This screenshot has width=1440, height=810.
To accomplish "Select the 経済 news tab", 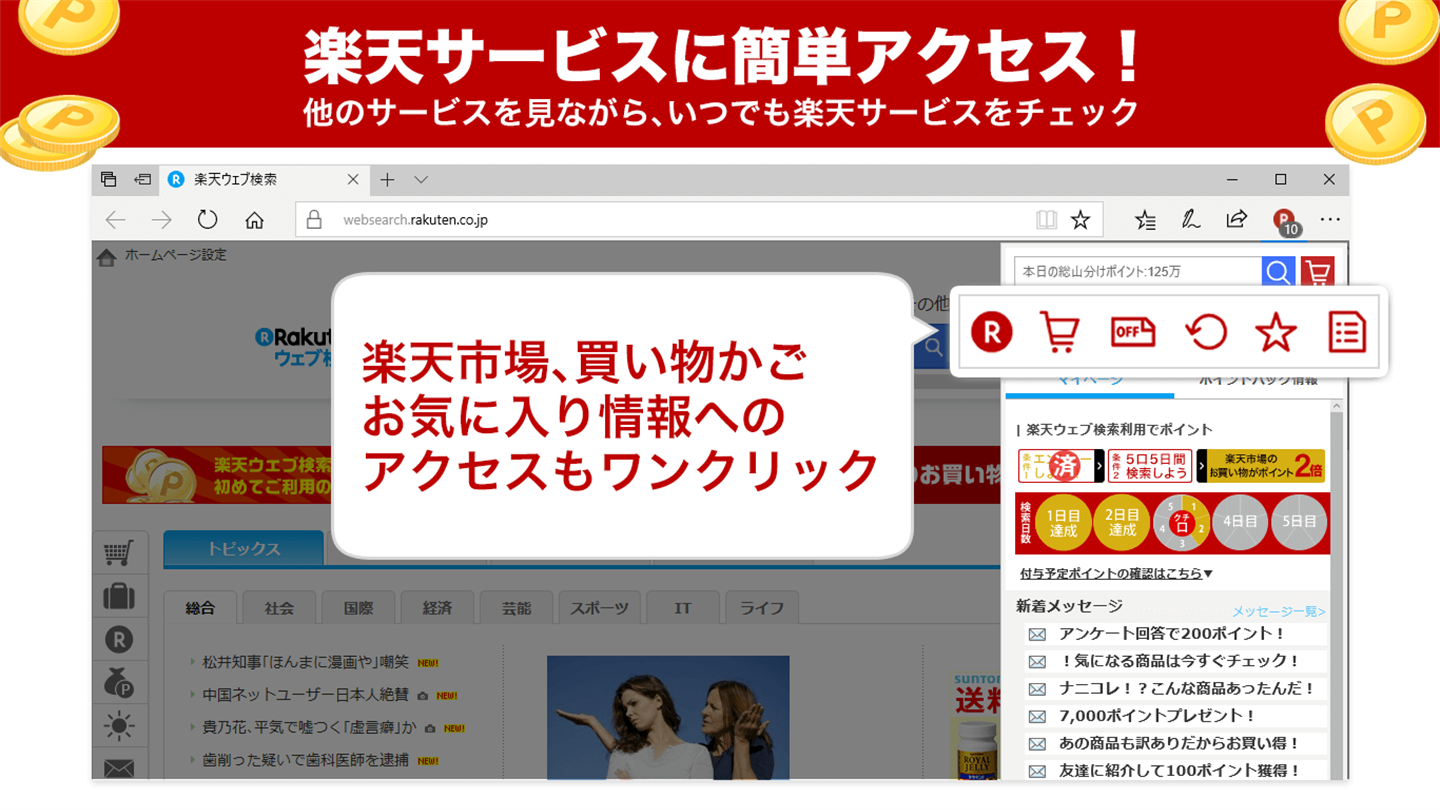I will [437, 608].
